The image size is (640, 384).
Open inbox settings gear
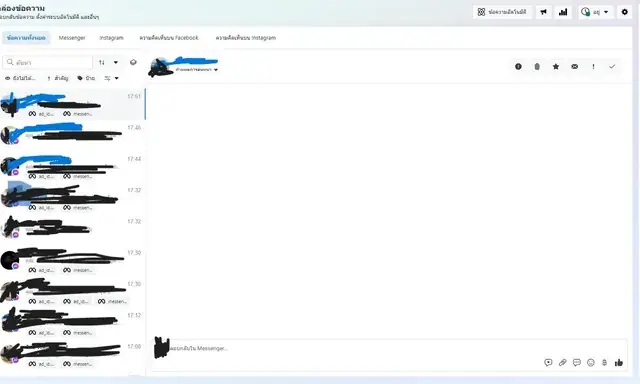point(624,12)
